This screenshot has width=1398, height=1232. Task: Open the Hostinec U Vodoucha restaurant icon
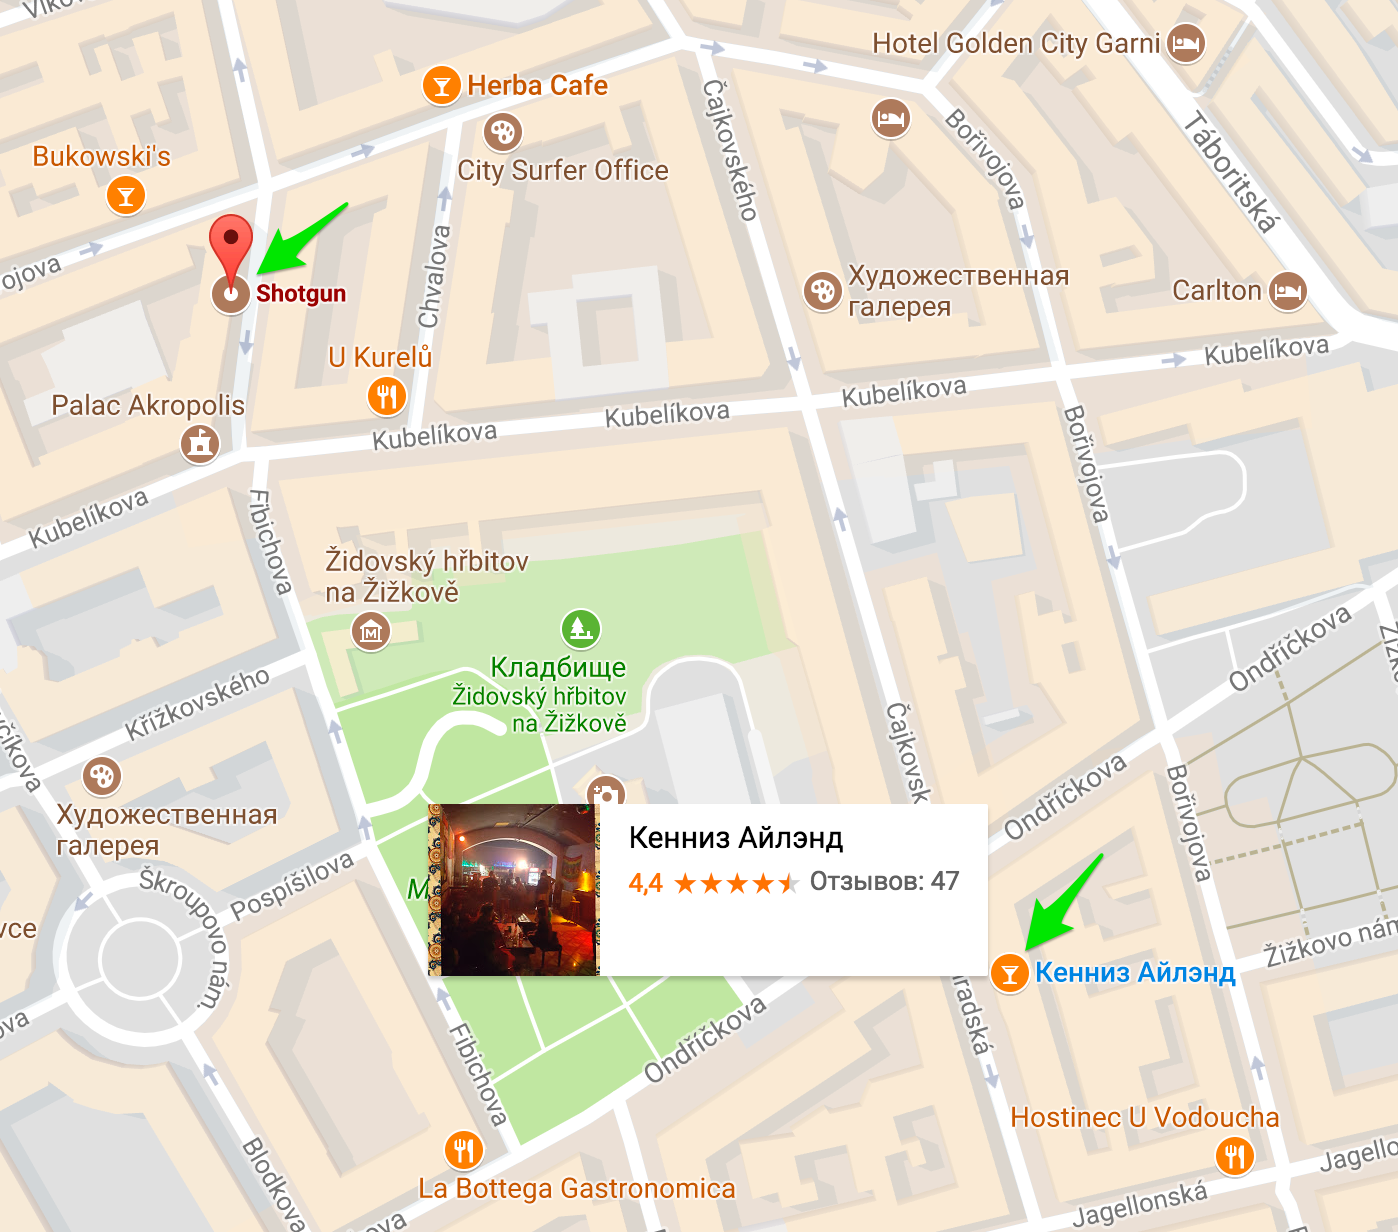click(x=1235, y=1156)
